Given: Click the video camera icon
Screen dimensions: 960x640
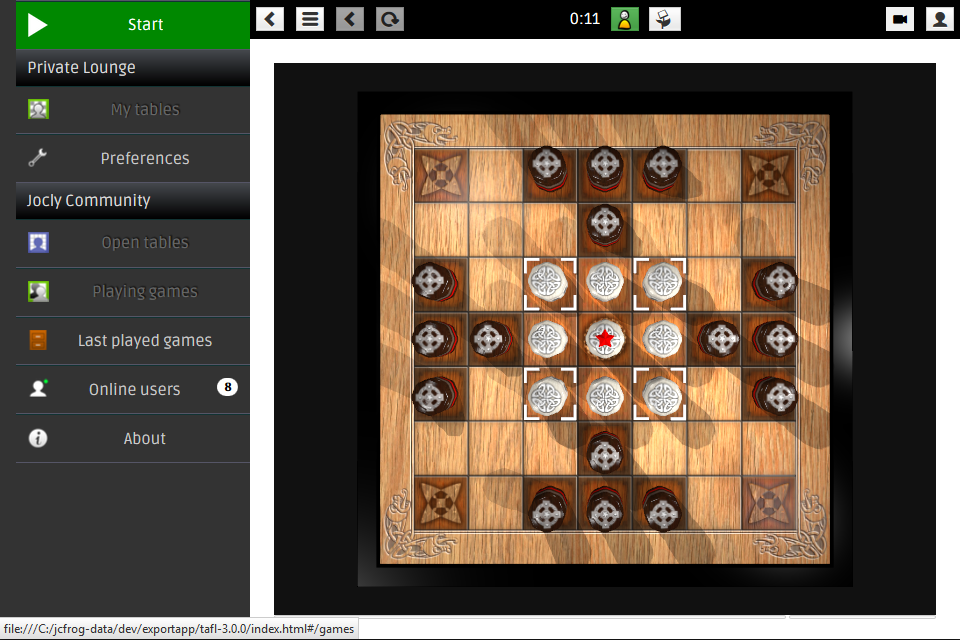Looking at the screenshot, I should pos(900,19).
